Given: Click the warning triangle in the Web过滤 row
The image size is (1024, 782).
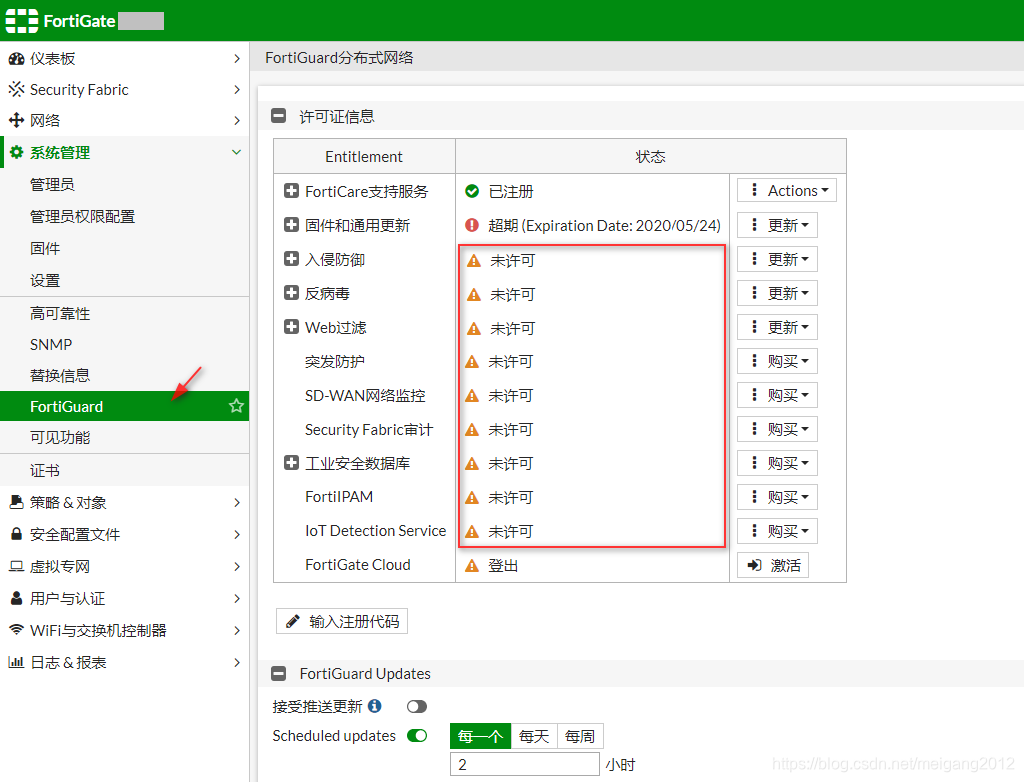Looking at the screenshot, I should pyautogui.click(x=474, y=329).
